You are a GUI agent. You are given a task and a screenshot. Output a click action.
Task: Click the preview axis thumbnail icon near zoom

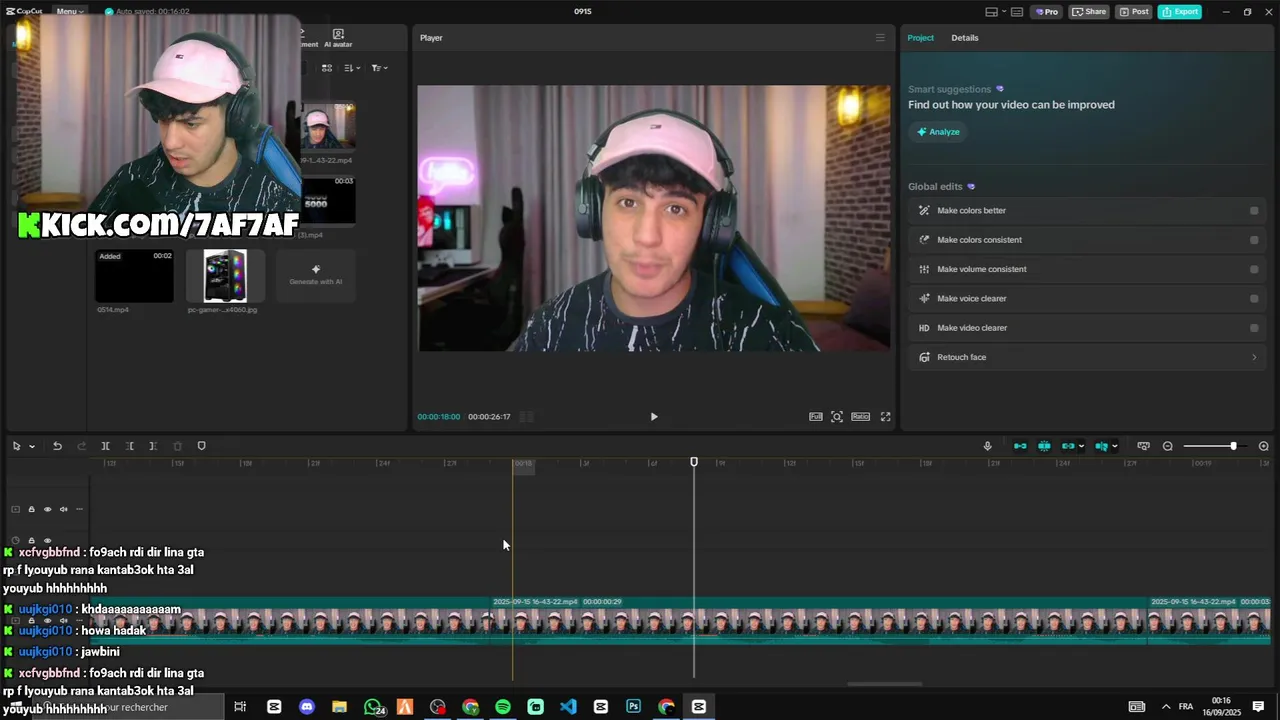1143,446
